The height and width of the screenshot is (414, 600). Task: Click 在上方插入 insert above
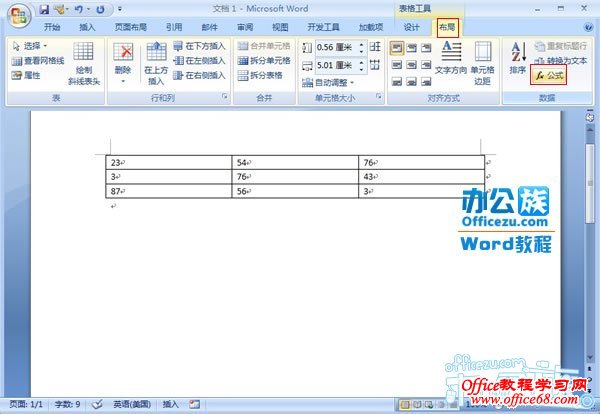click(x=156, y=64)
